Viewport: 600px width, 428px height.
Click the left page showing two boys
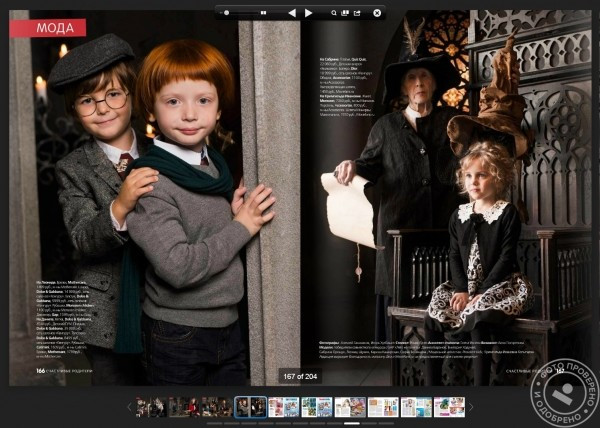(150, 200)
